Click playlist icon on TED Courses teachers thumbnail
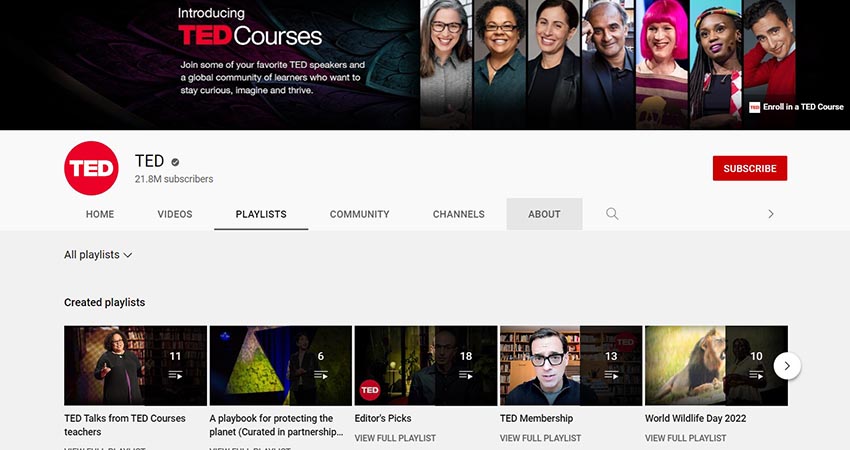The width and height of the screenshot is (850, 450). pyautogui.click(x=175, y=375)
